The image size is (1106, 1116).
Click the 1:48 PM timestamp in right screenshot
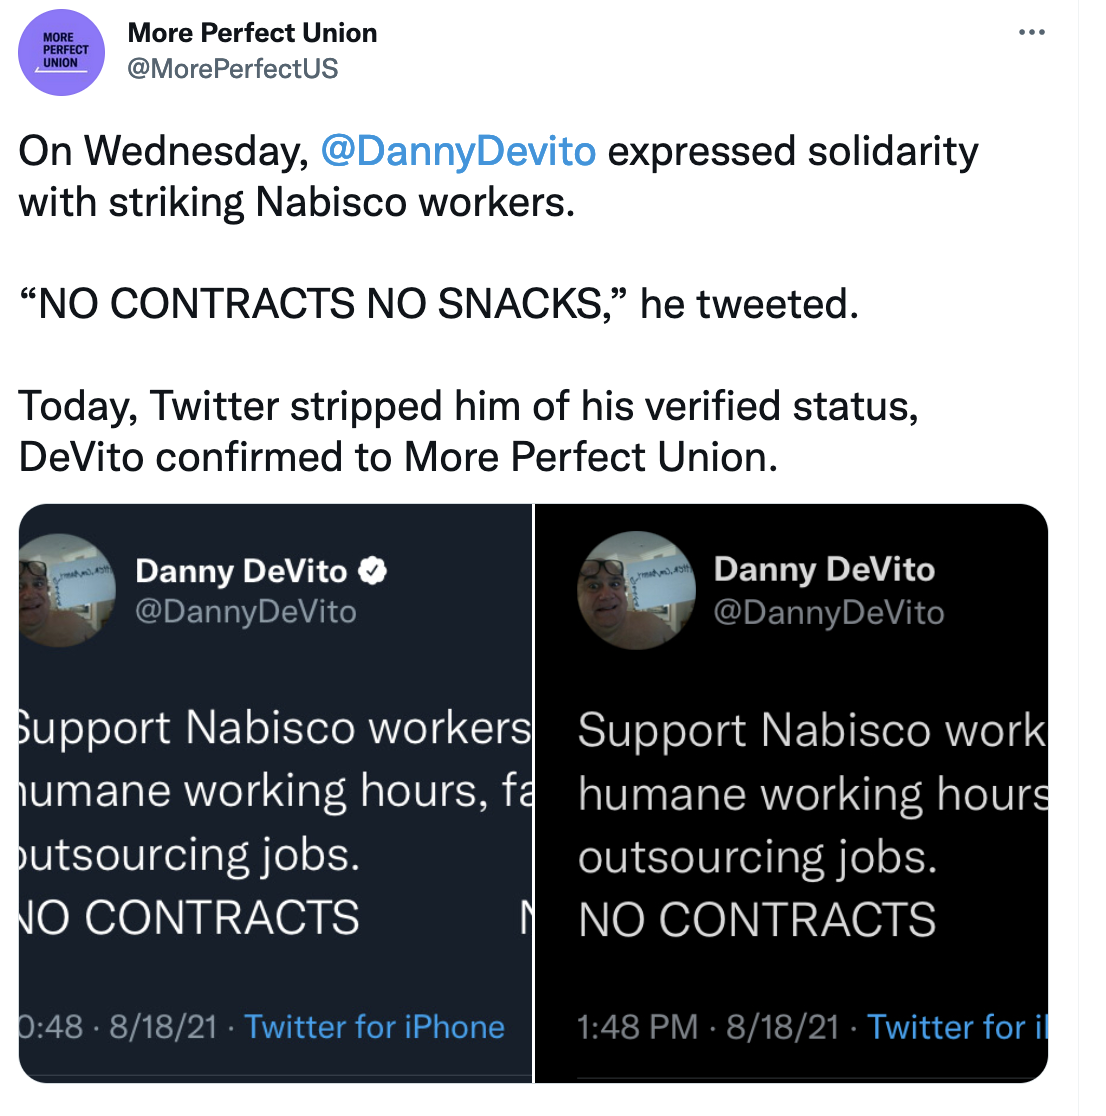pyautogui.click(x=636, y=1026)
